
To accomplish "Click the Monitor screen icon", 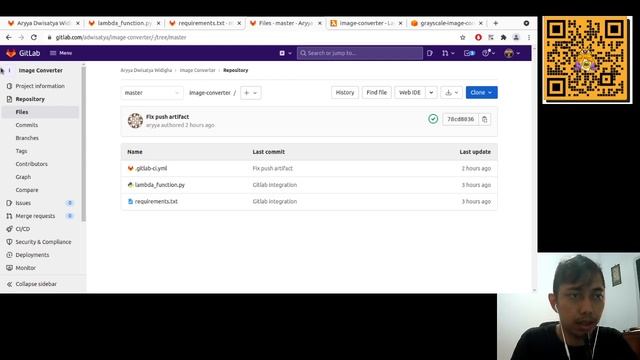I will point(9,268).
